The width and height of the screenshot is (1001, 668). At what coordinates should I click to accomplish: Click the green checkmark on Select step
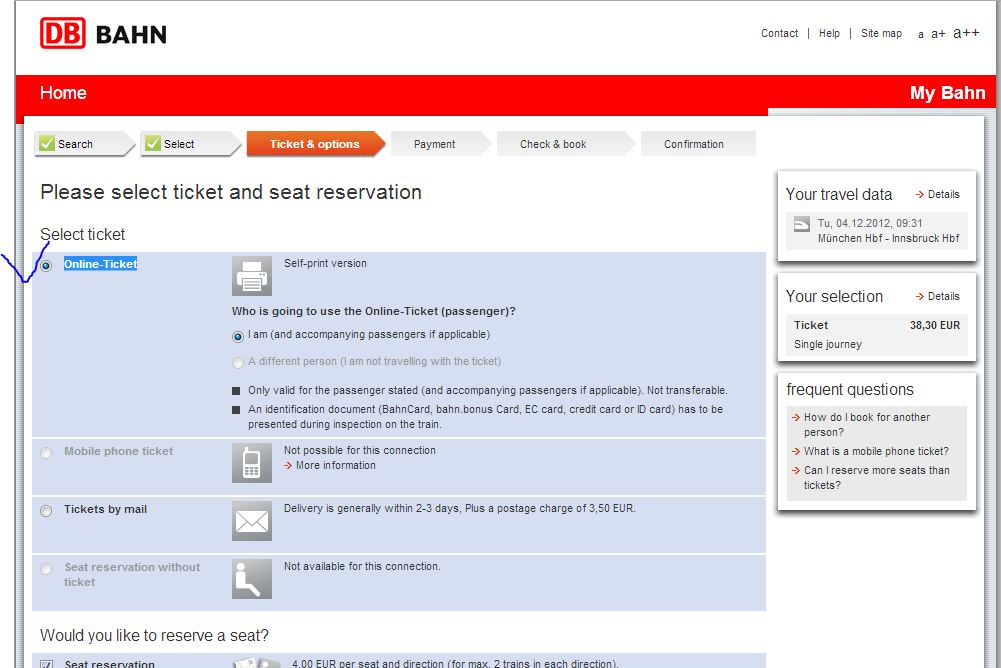click(x=153, y=143)
